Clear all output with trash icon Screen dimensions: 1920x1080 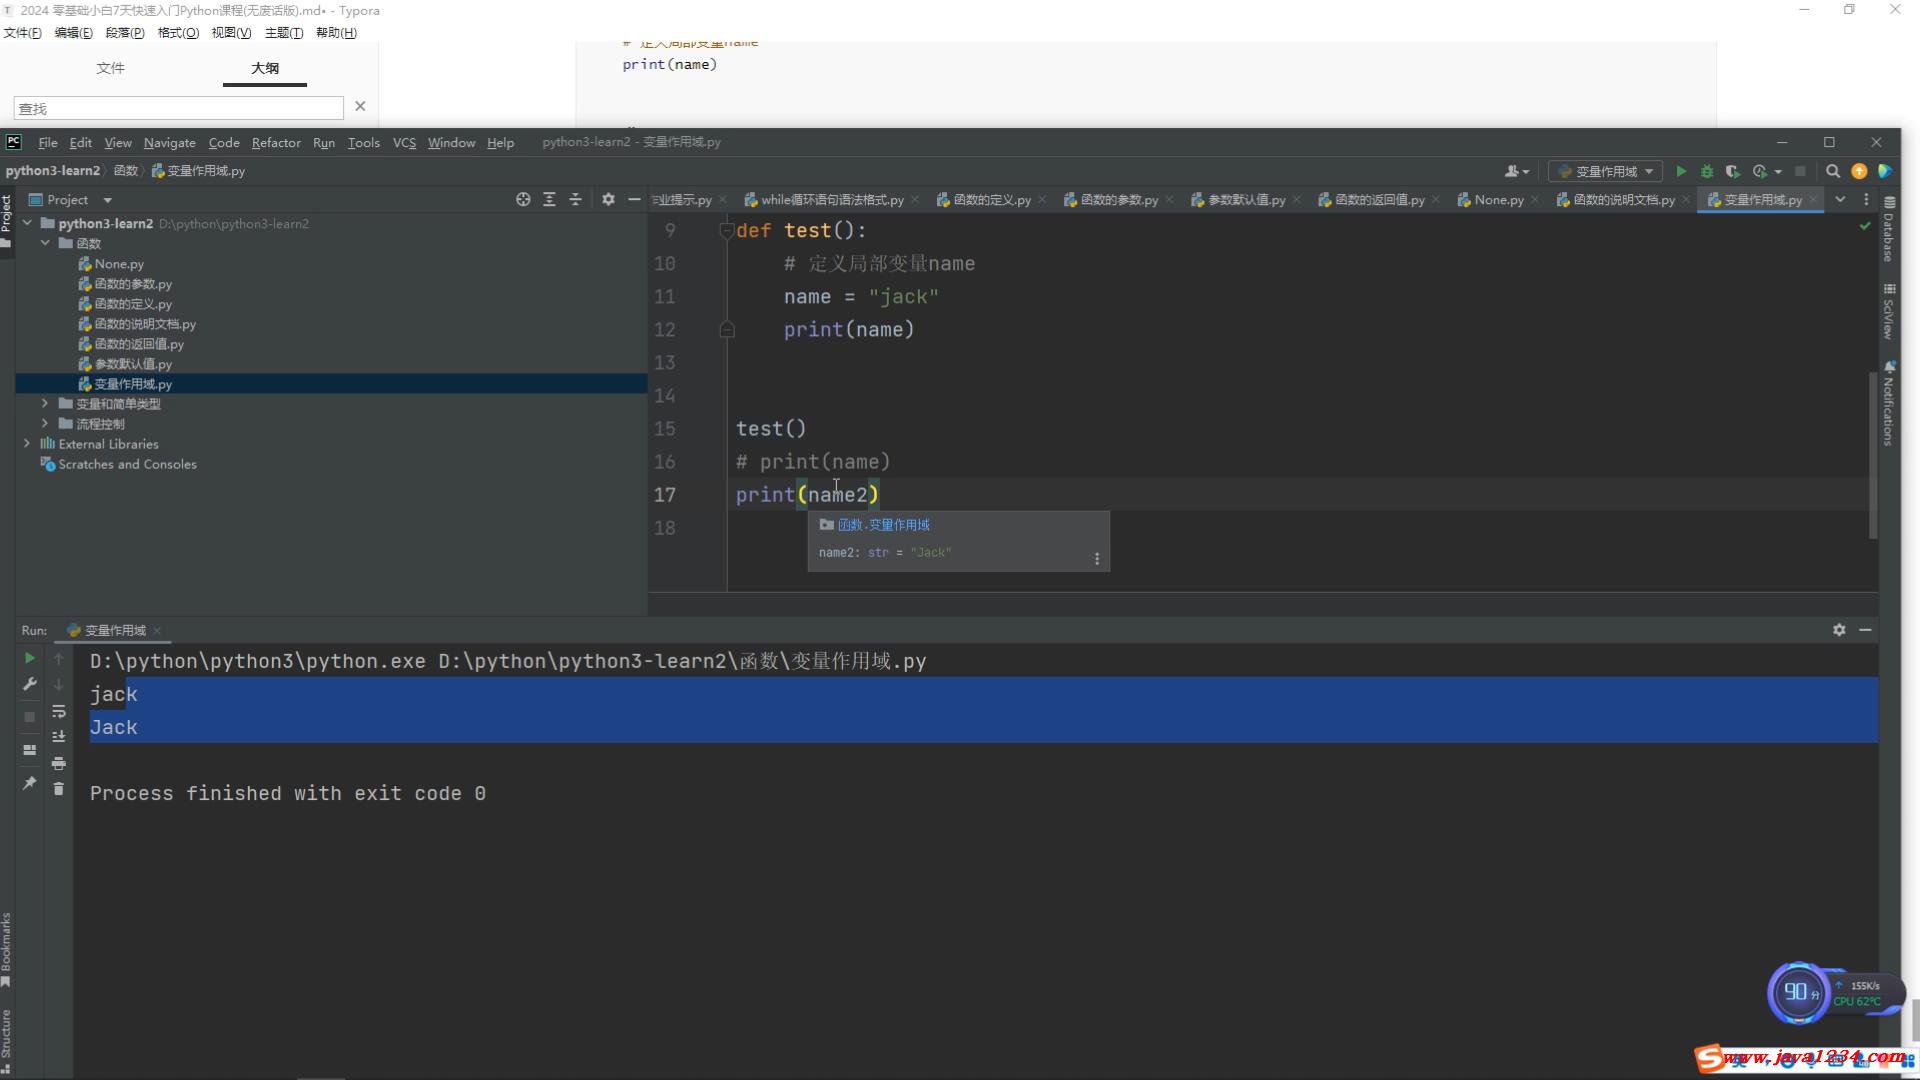59,789
